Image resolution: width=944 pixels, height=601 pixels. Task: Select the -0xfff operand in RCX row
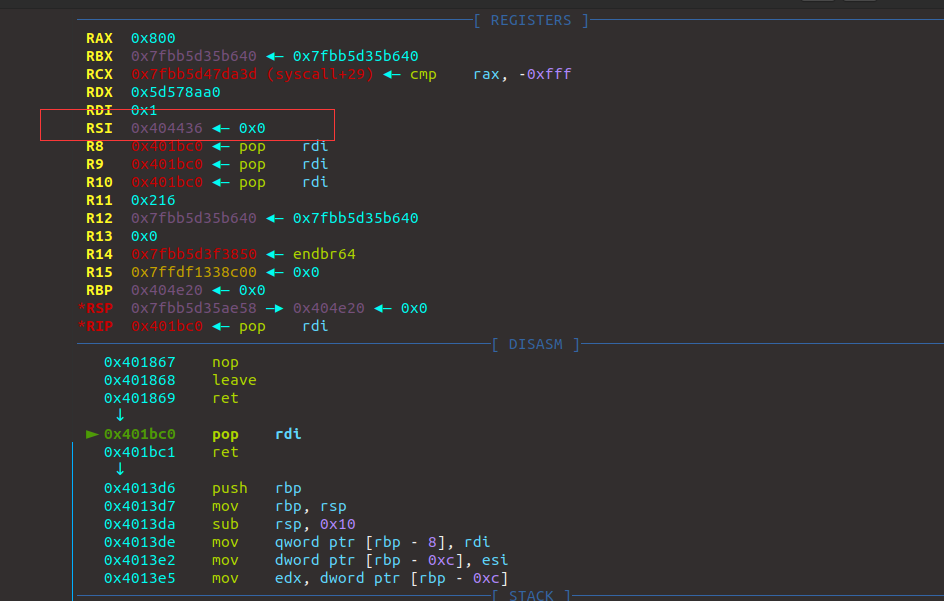point(544,74)
